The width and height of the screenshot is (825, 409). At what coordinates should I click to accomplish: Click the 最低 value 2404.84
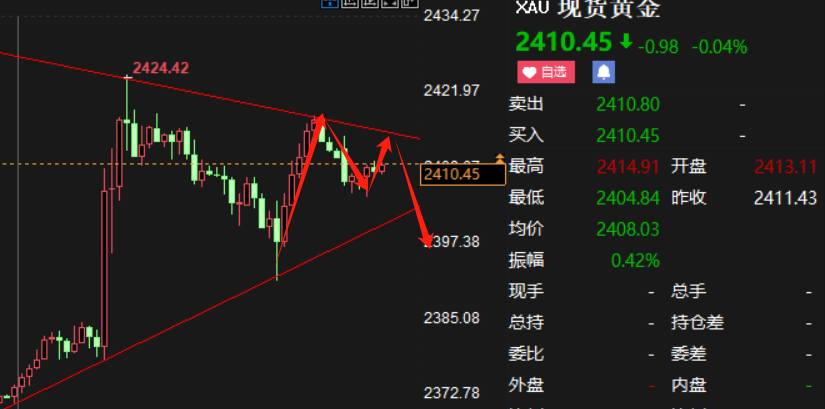(x=628, y=198)
